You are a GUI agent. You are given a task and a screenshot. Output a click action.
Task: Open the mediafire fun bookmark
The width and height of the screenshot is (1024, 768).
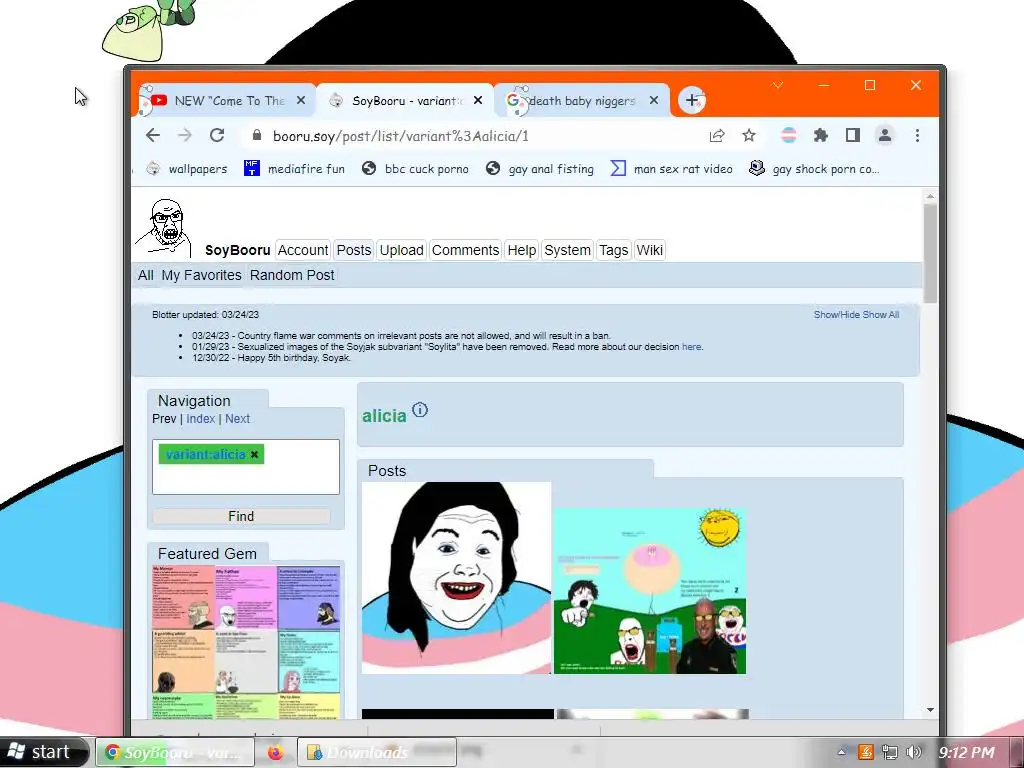(x=294, y=168)
